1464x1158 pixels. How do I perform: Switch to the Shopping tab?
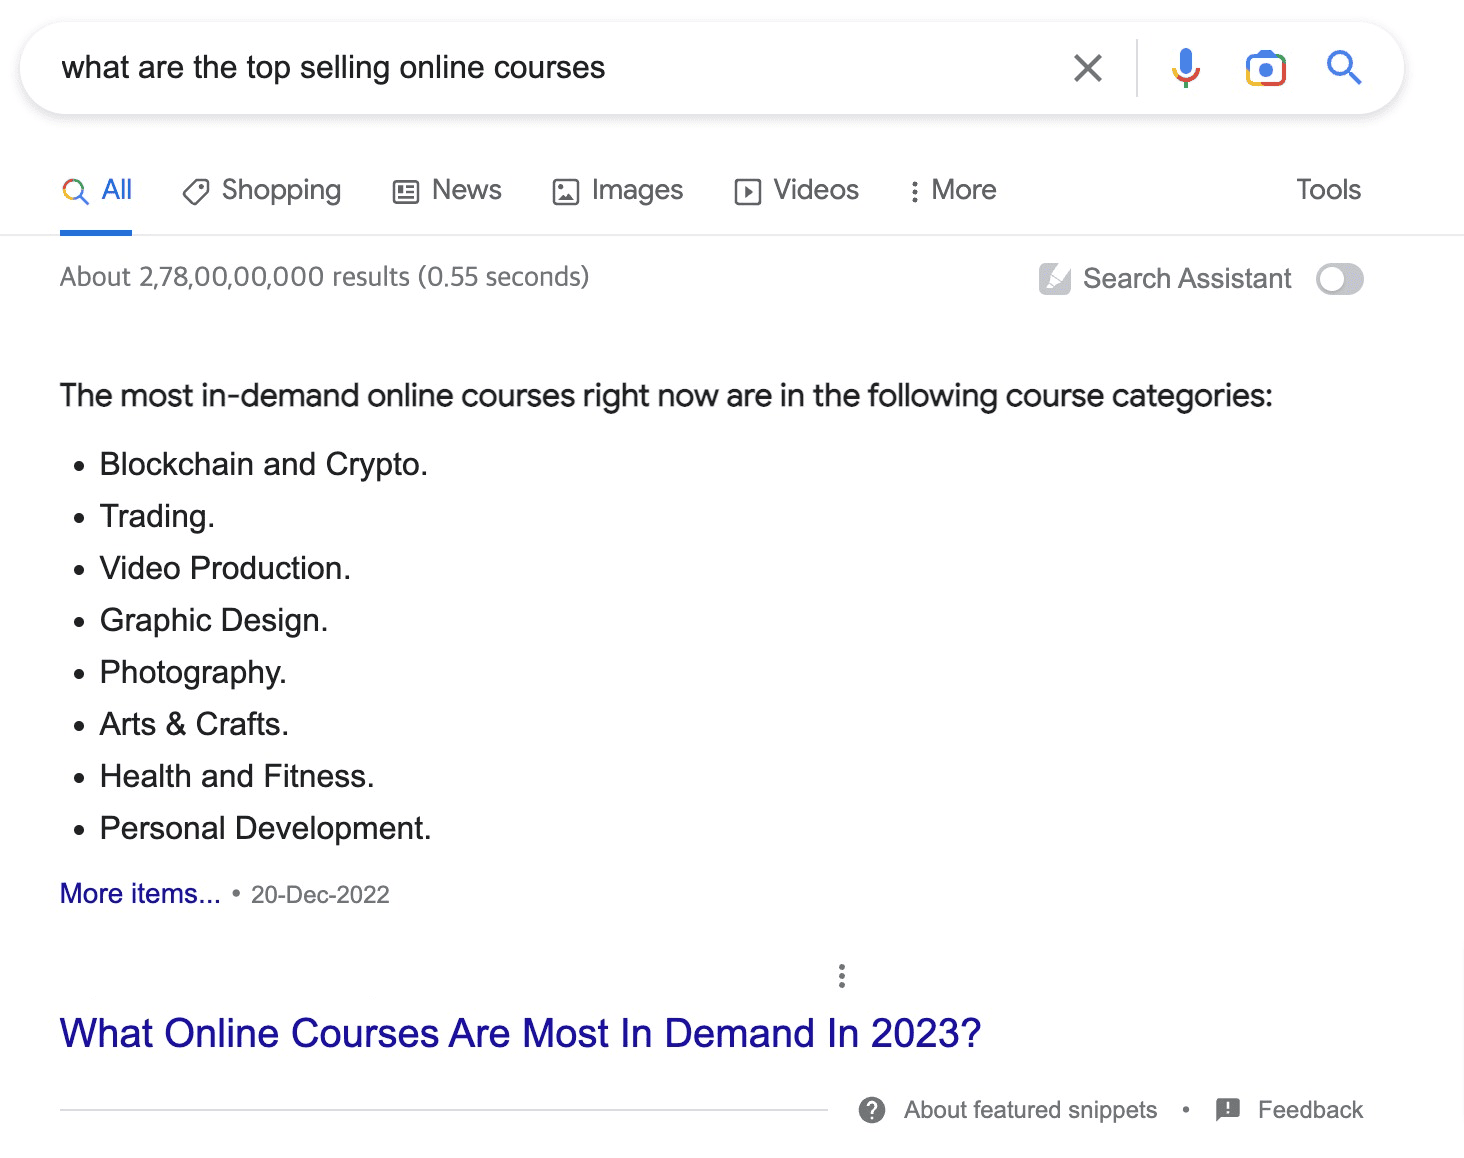pyautogui.click(x=262, y=190)
